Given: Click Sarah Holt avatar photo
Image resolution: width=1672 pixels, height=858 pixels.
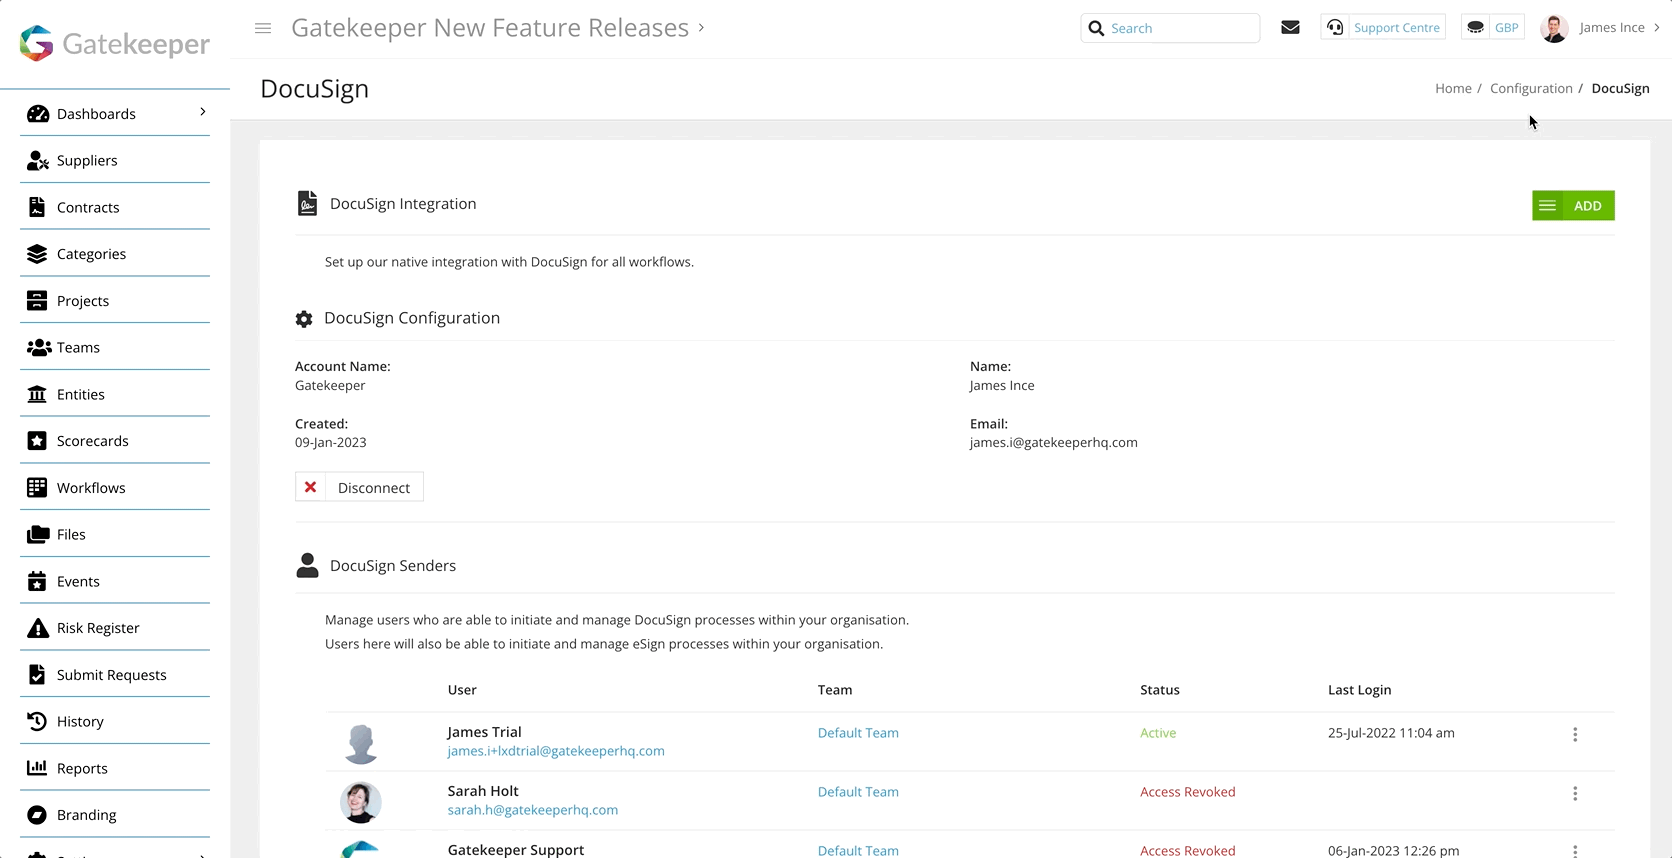Looking at the screenshot, I should coord(361,802).
